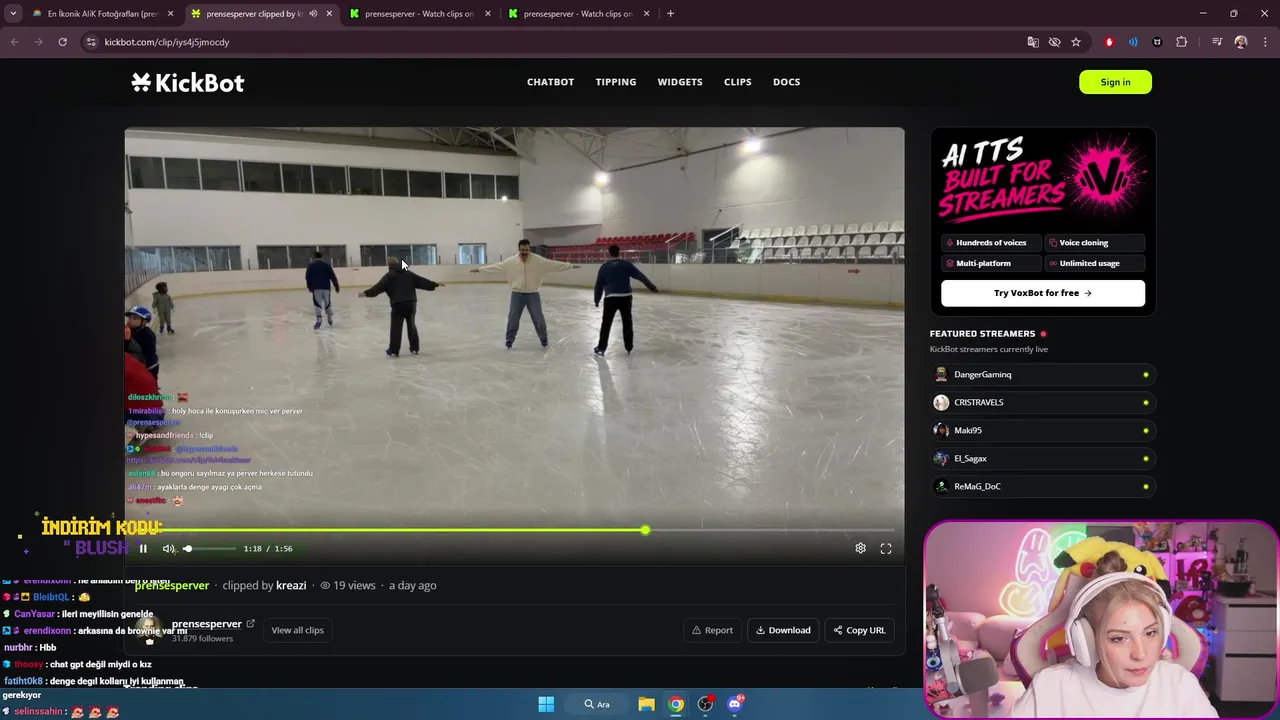View site information icon in address bar
The width and height of the screenshot is (1280, 720).
[x=91, y=42]
